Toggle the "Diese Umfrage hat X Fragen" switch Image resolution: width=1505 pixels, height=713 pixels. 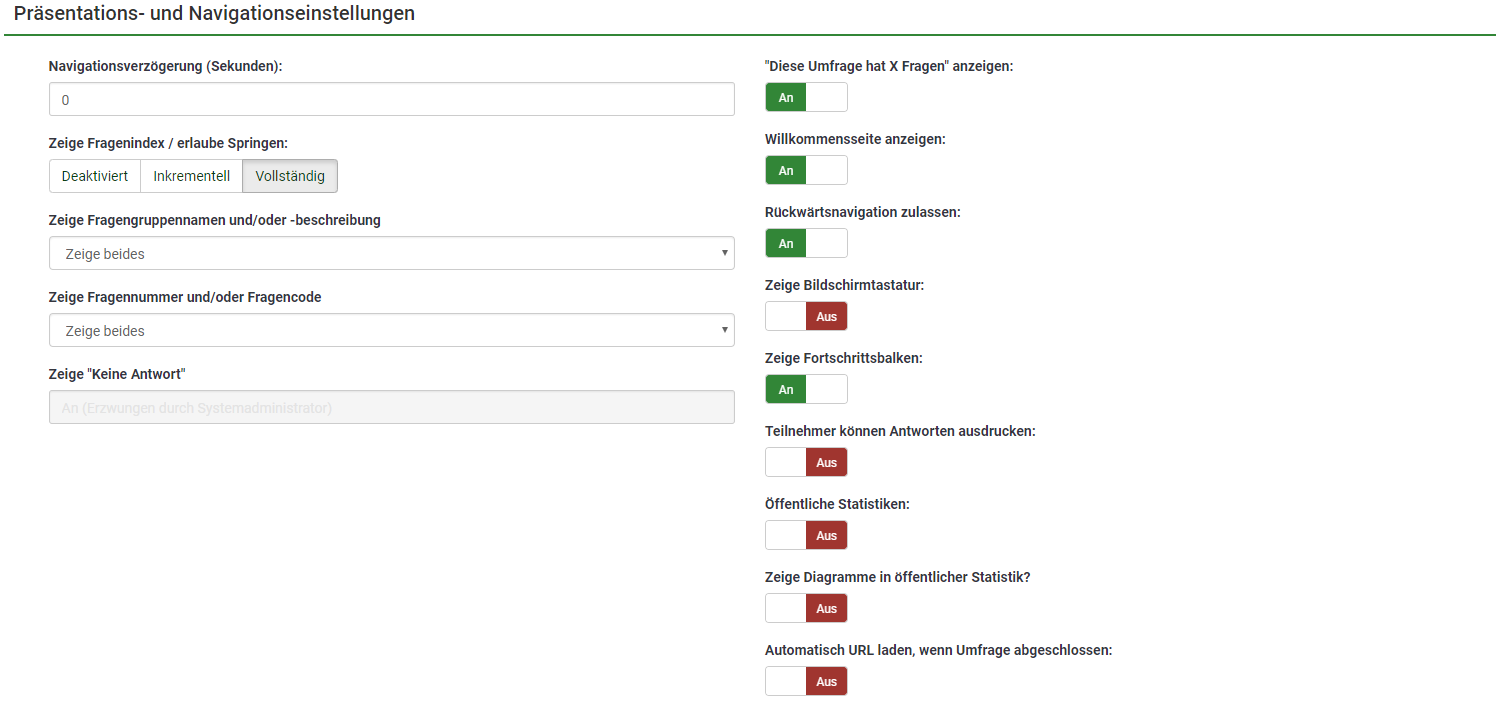coord(806,97)
